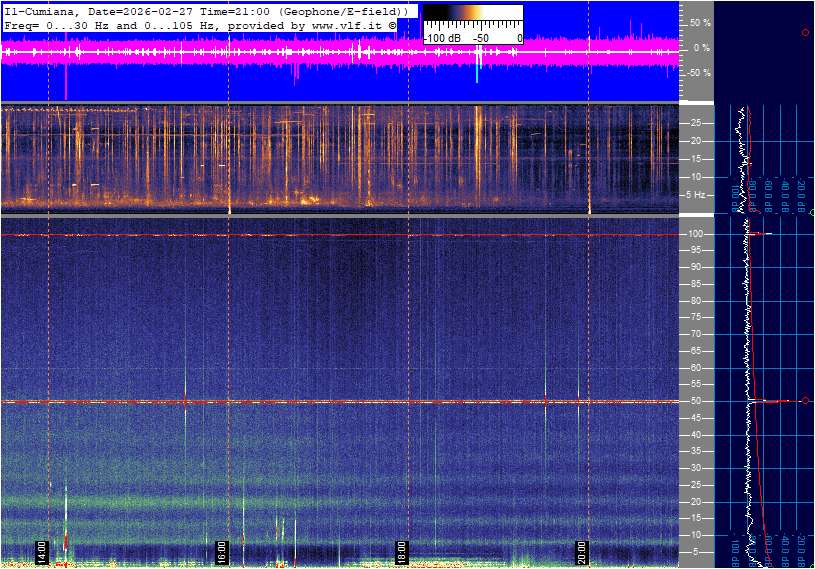The height and width of the screenshot is (569, 815).
Task: Click the red circle marker at top right
Action: [x=805, y=33]
